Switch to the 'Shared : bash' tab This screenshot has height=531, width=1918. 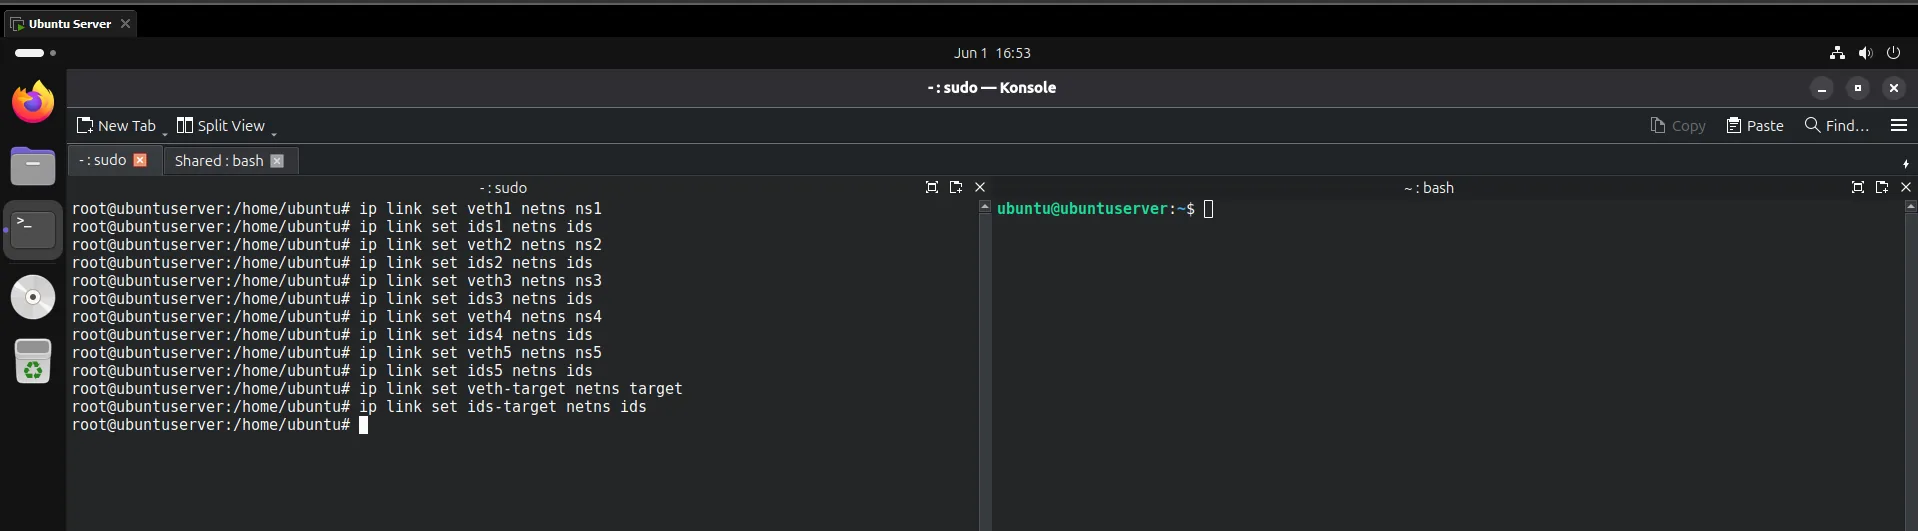(219, 160)
